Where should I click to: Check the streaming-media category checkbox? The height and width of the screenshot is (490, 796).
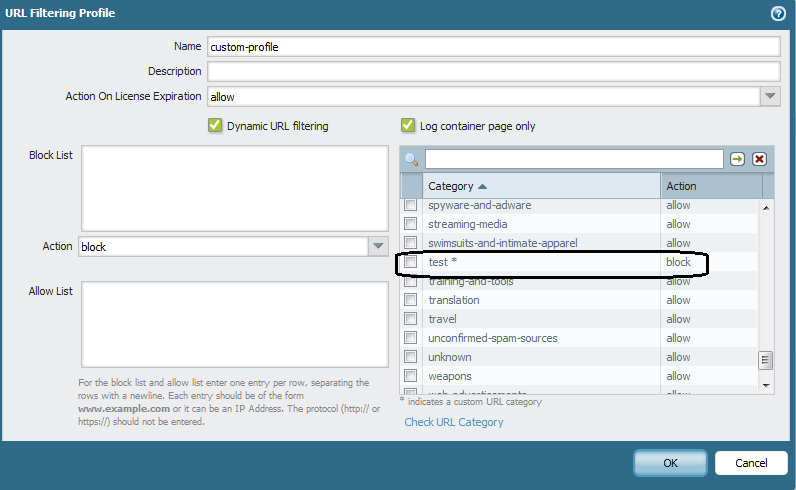point(410,224)
